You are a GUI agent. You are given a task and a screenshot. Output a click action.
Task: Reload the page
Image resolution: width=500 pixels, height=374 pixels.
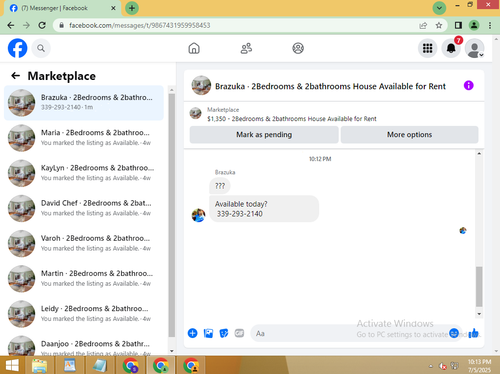click(42, 25)
